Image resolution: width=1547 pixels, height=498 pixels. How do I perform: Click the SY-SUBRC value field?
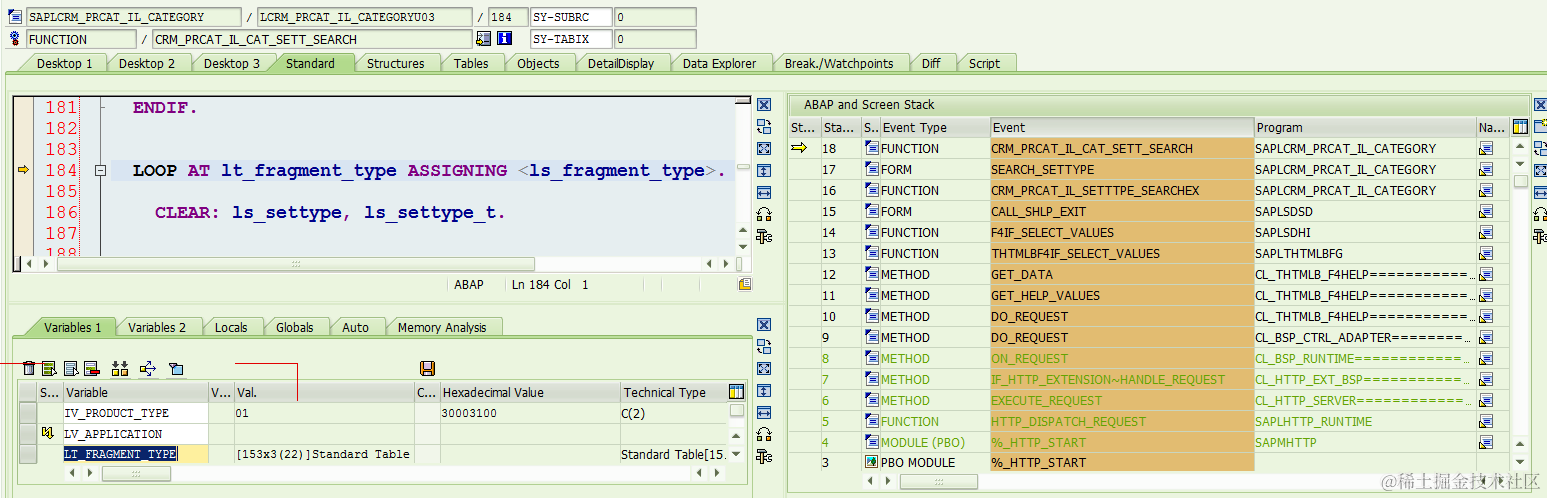pos(655,17)
